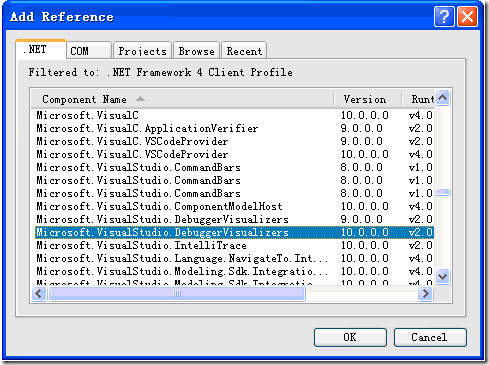489x365 pixels.
Task: Click the horizontal scrollbar right arrow
Action: point(425,294)
